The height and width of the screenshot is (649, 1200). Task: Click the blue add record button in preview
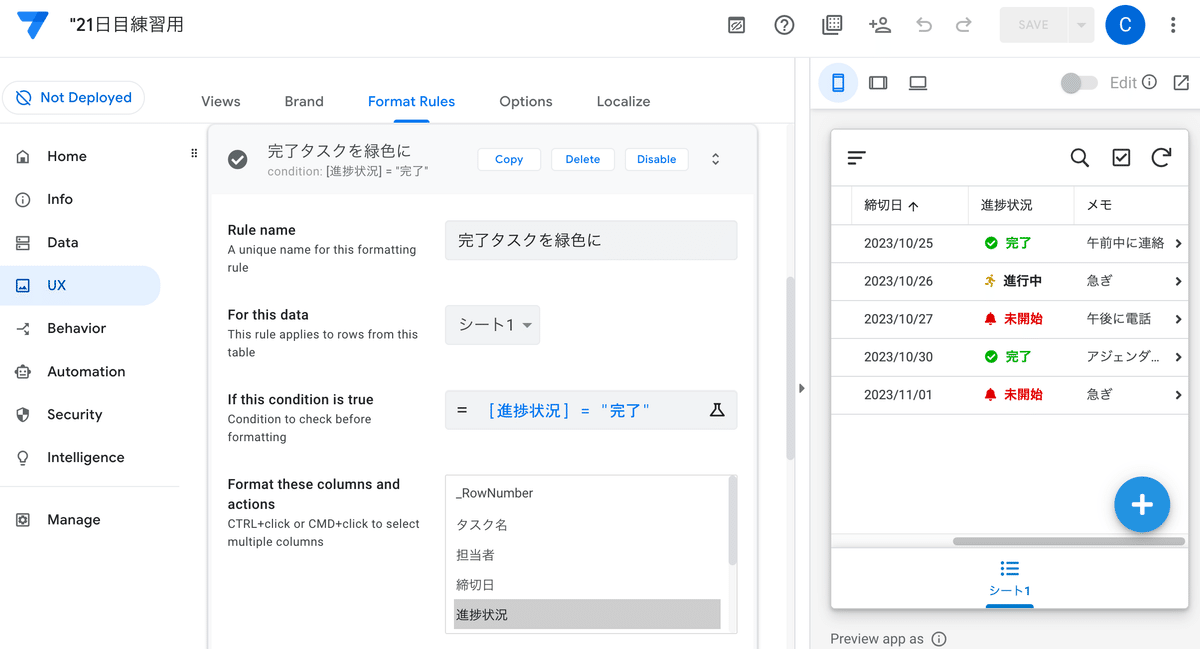click(x=1142, y=505)
